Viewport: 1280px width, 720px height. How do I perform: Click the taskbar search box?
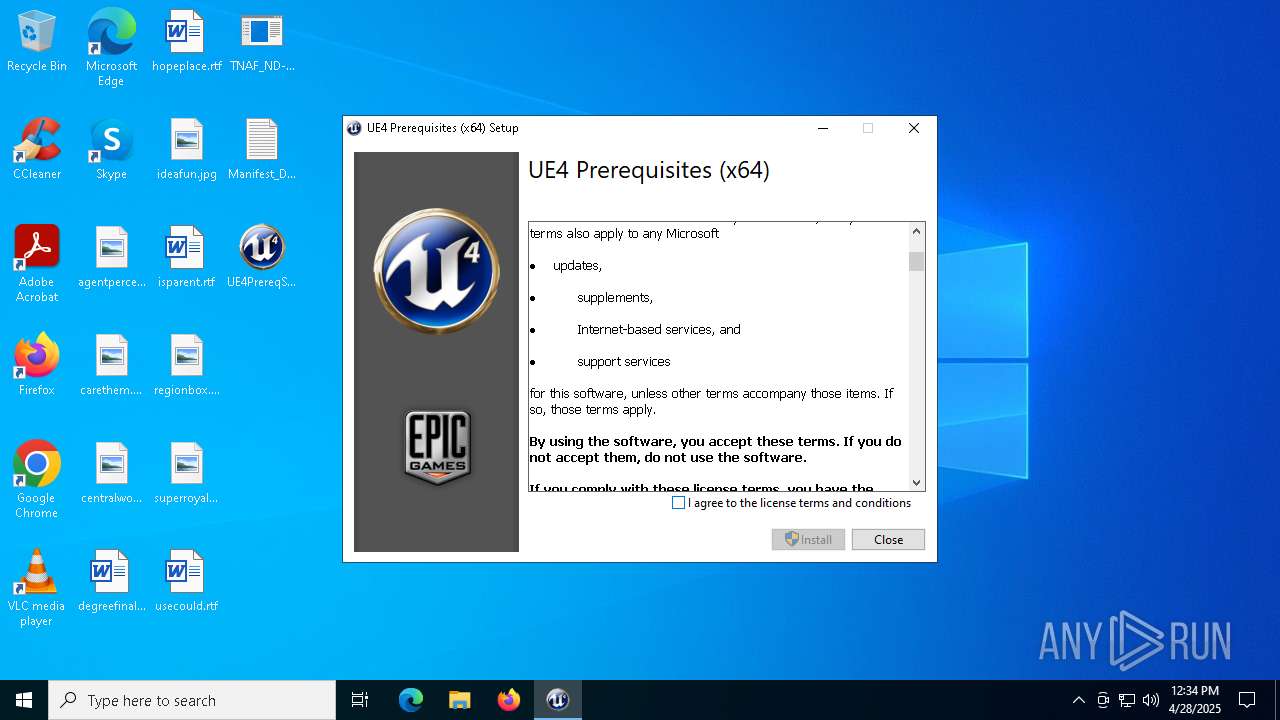(192, 700)
